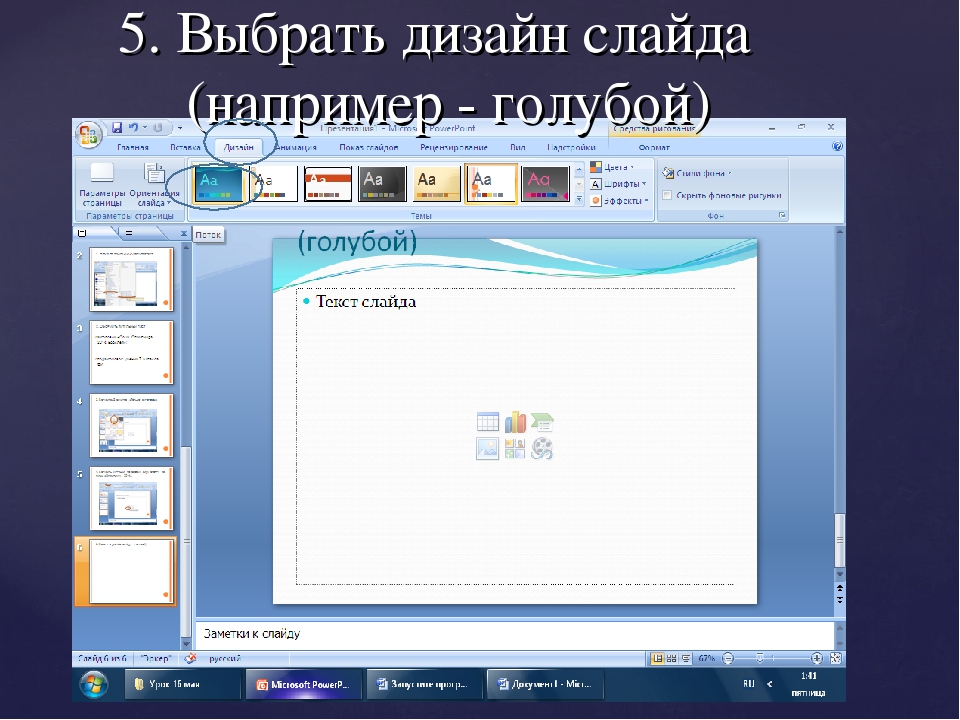Switch to Урок 16 мая taskbar button
Screen dimensions: 960x720
coord(182,684)
